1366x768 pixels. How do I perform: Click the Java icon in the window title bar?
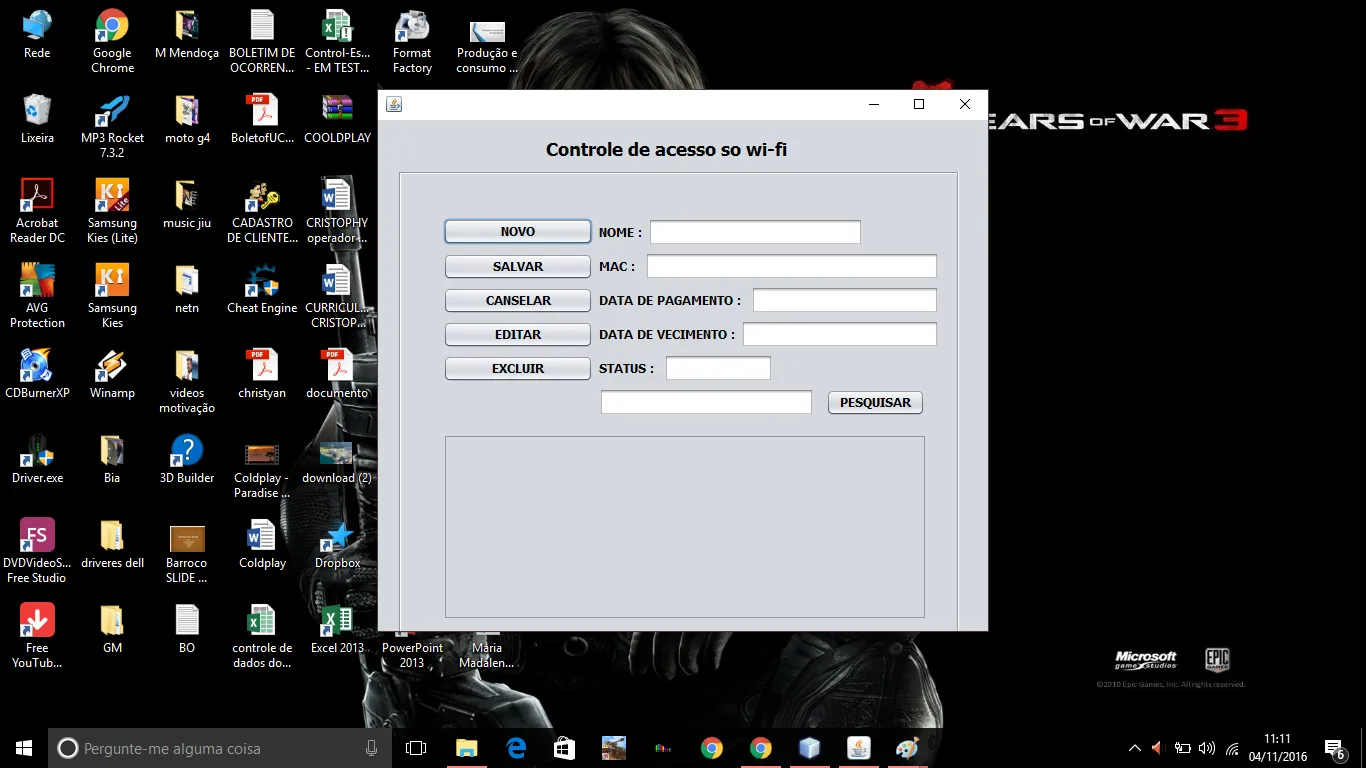394,104
